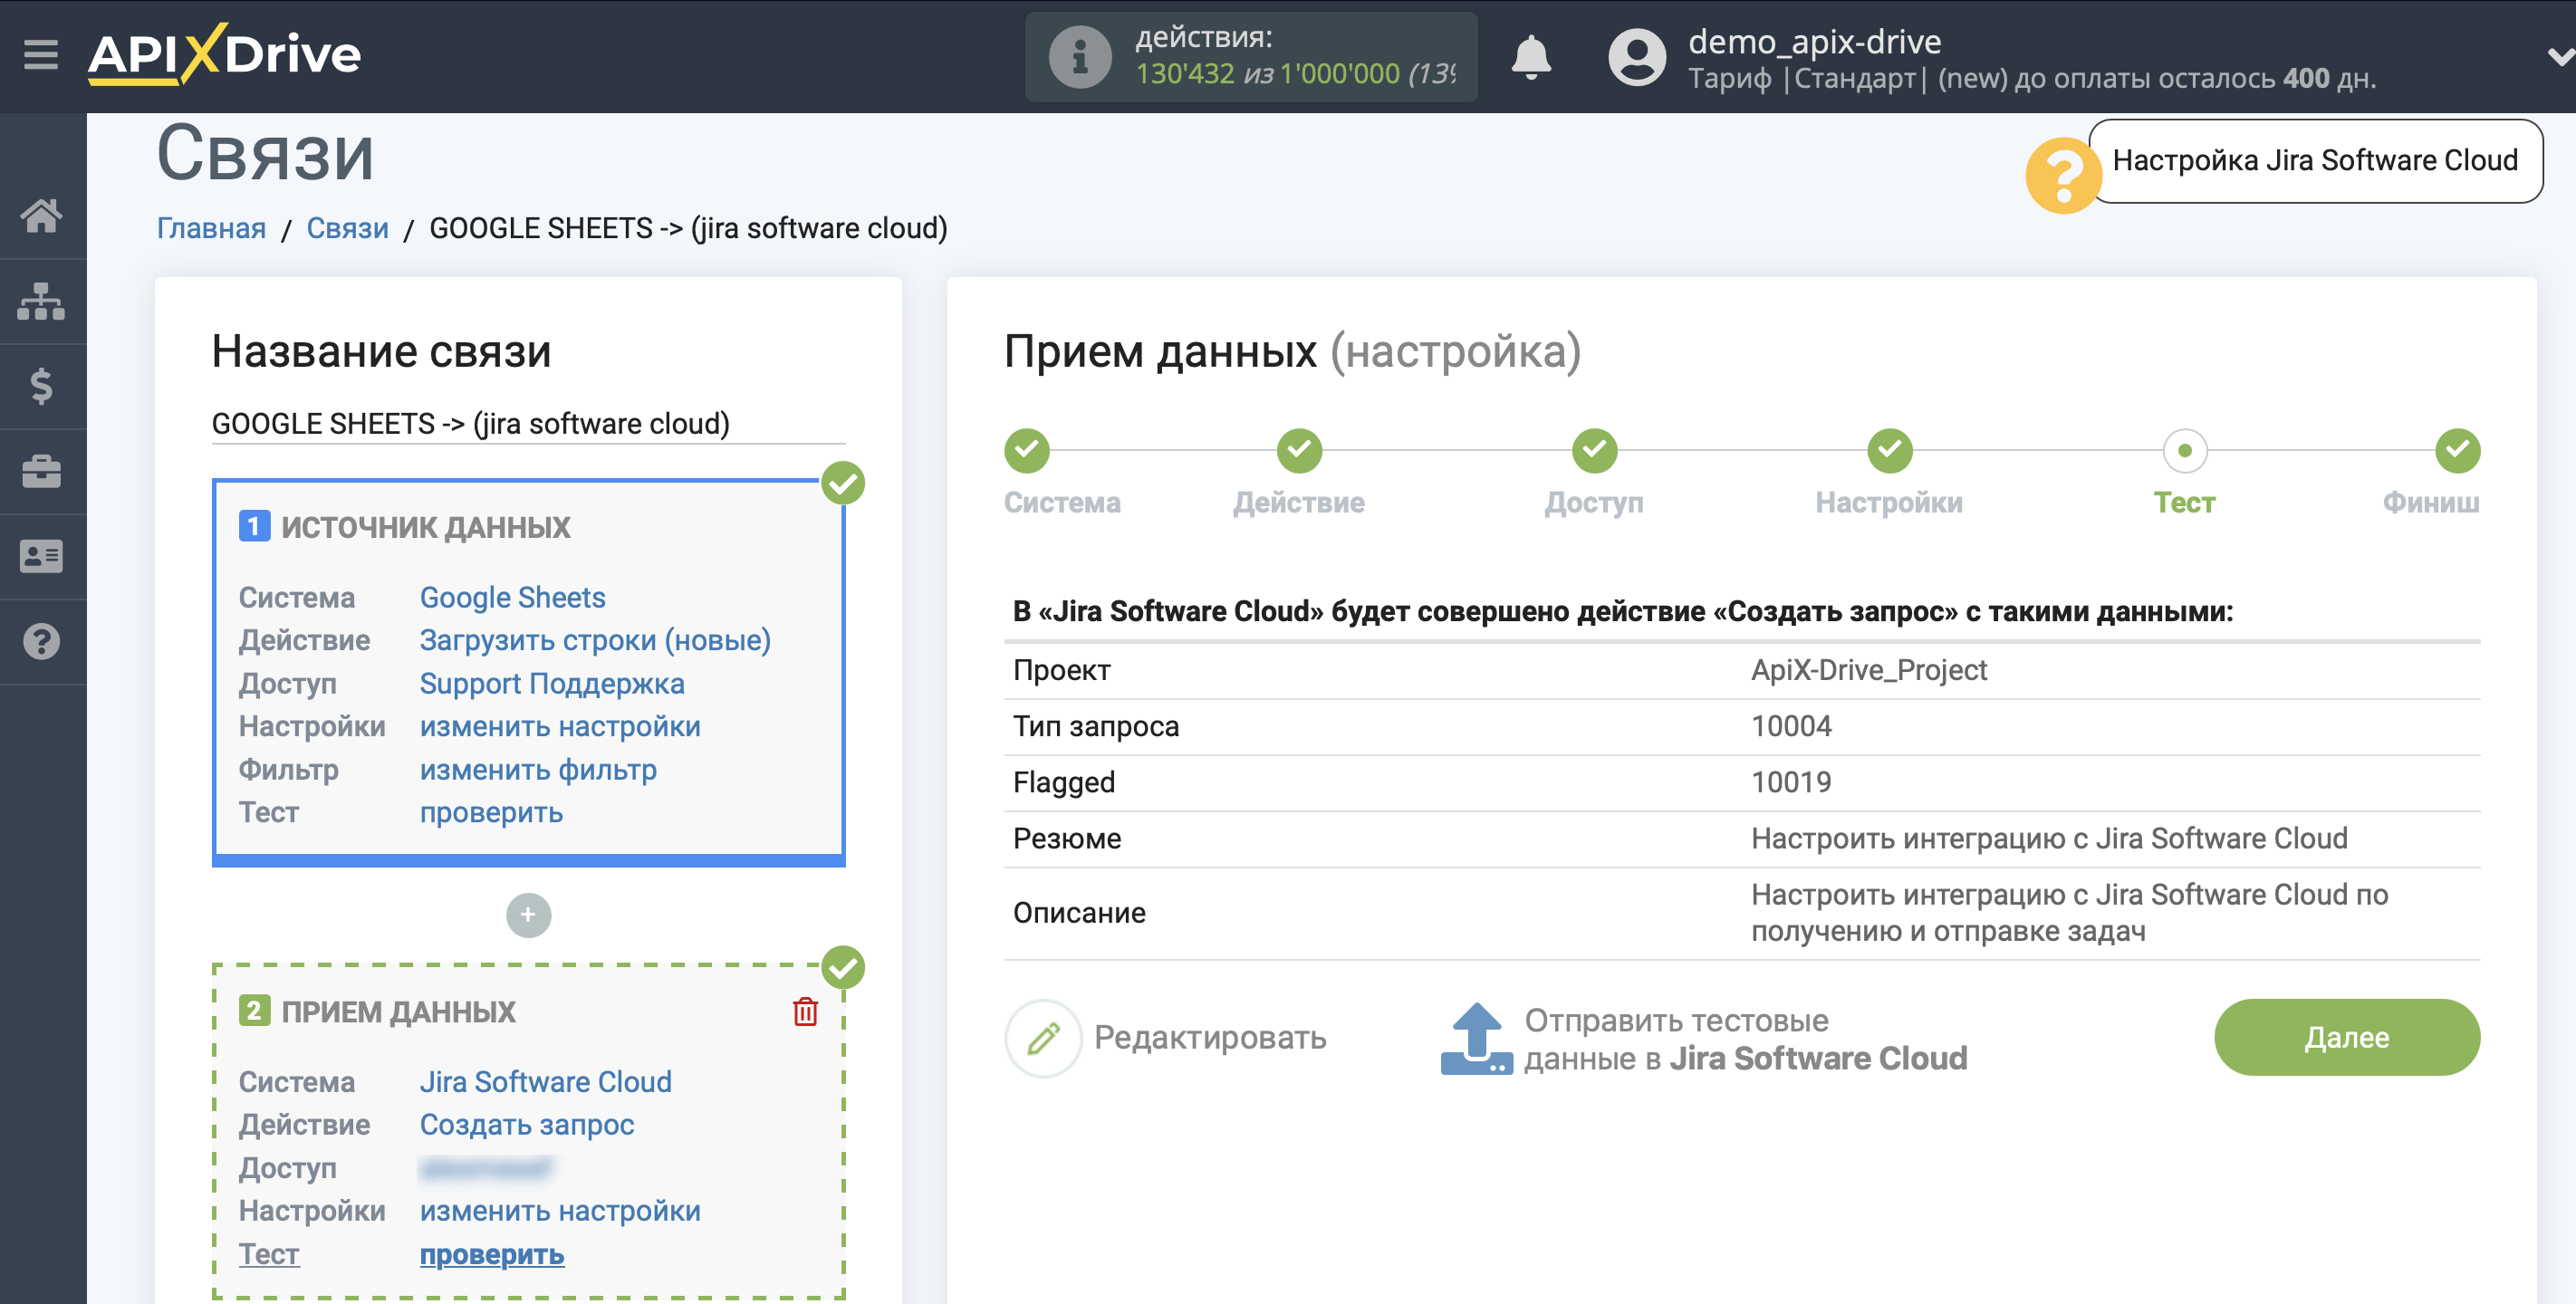Click the user avatar icon

coord(1636,57)
